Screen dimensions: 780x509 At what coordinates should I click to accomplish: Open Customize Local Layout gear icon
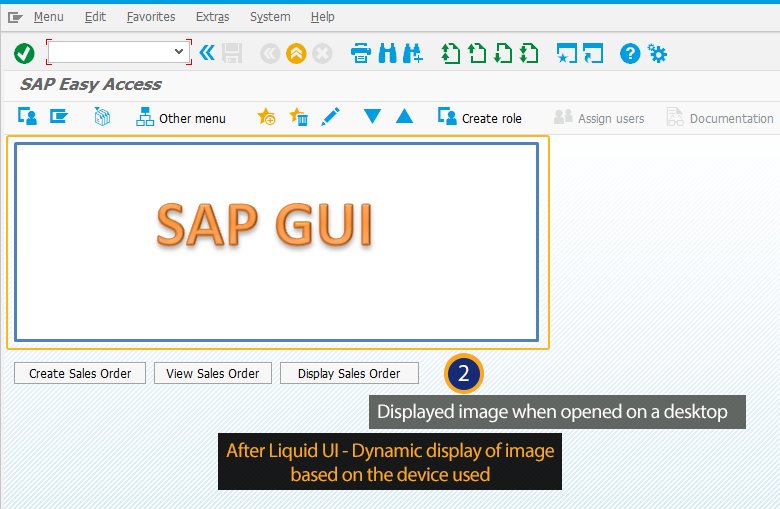(657, 53)
